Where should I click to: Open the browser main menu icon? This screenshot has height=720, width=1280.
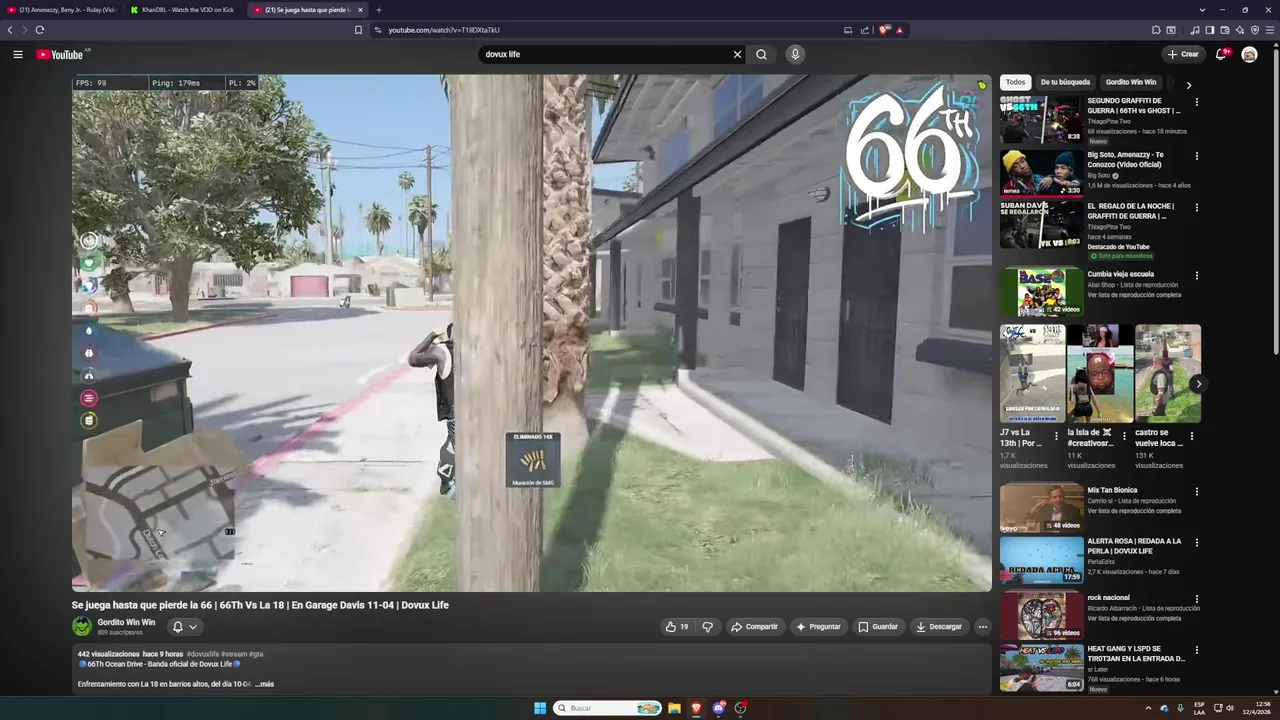pyautogui.click(x=1270, y=30)
